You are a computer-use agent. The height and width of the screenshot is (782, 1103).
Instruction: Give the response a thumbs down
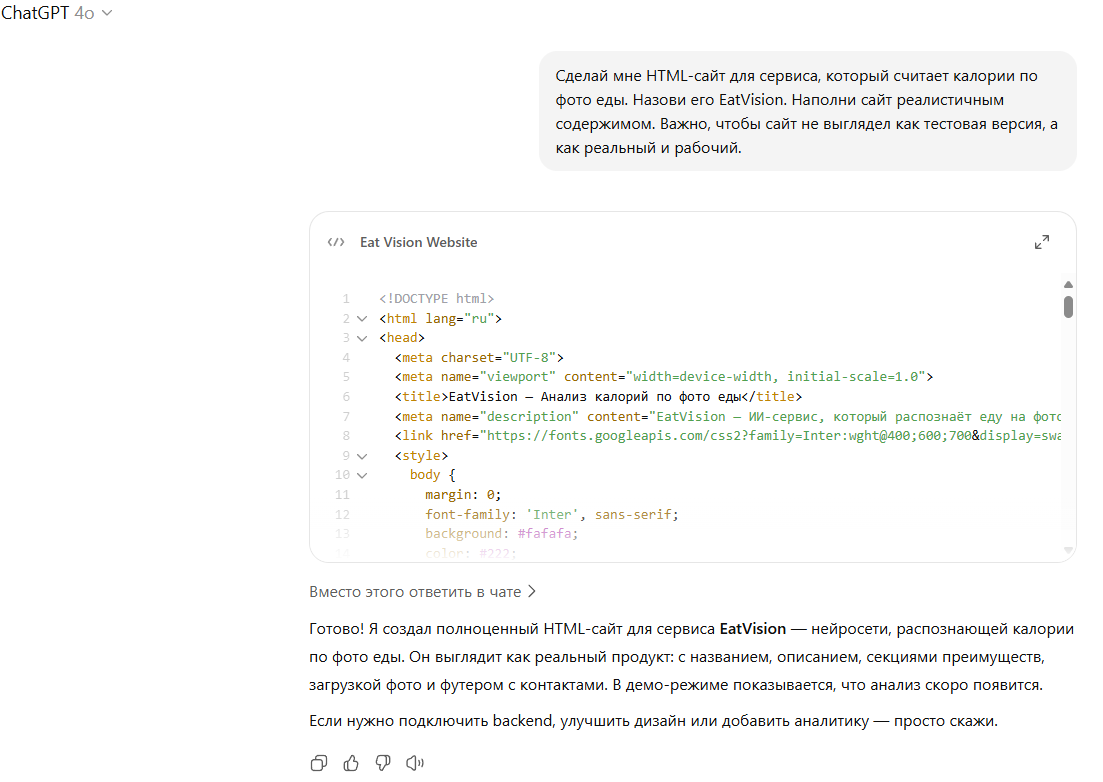(383, 763)
